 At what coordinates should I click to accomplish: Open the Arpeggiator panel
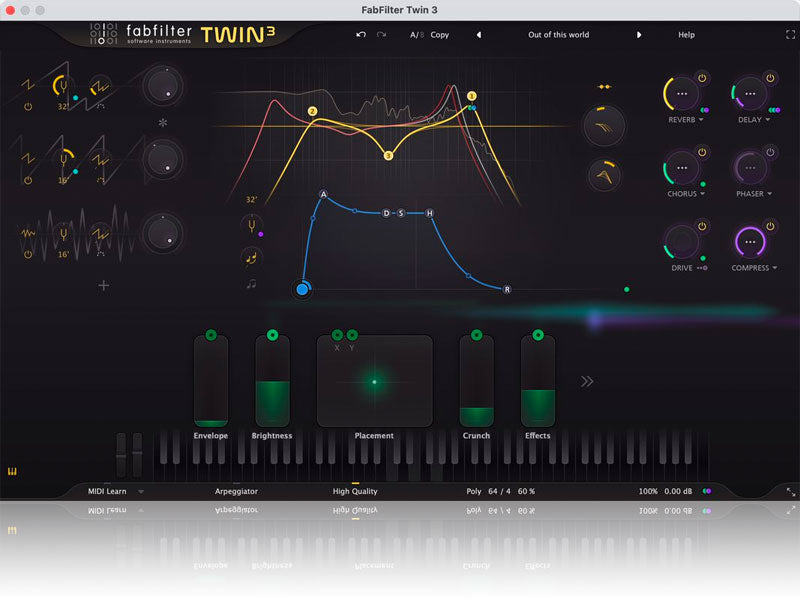[236, 491]
